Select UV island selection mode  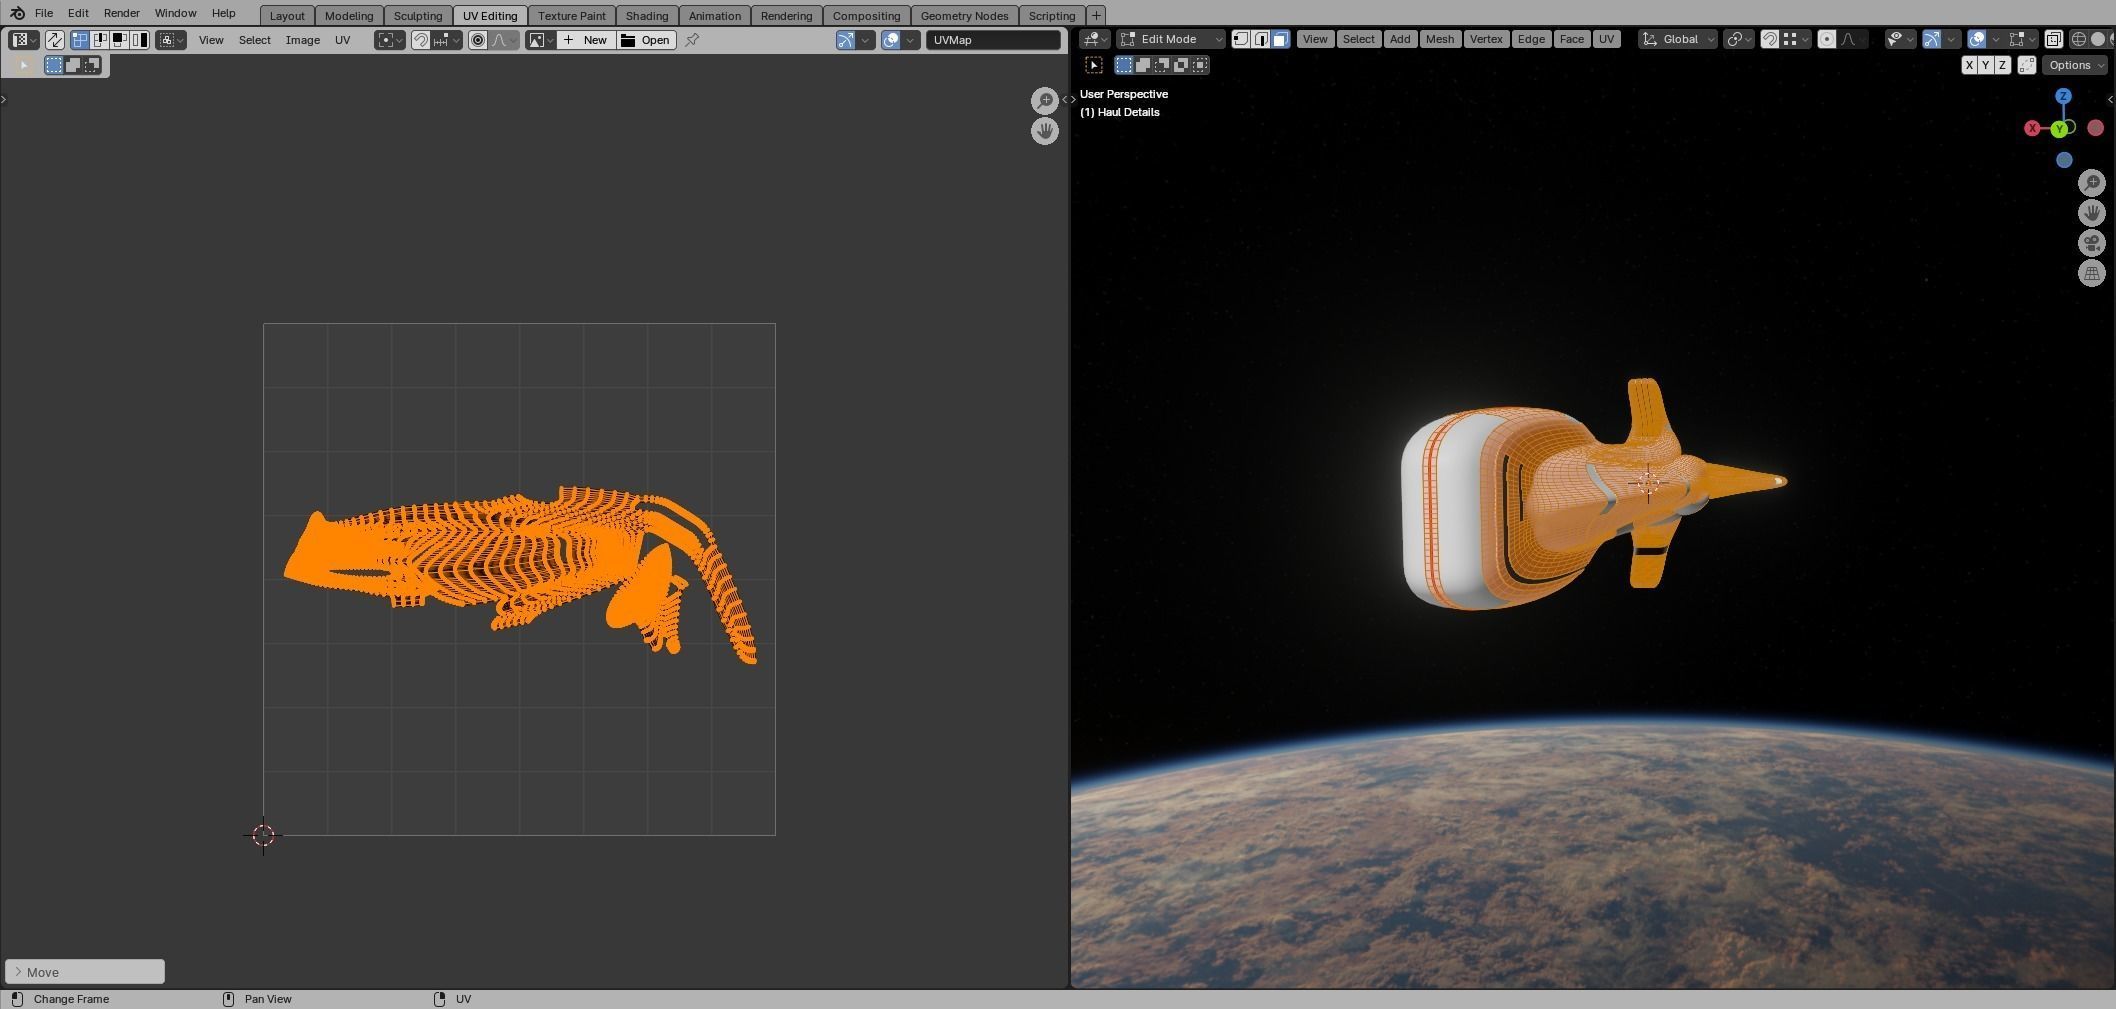[x=140, y=40]
